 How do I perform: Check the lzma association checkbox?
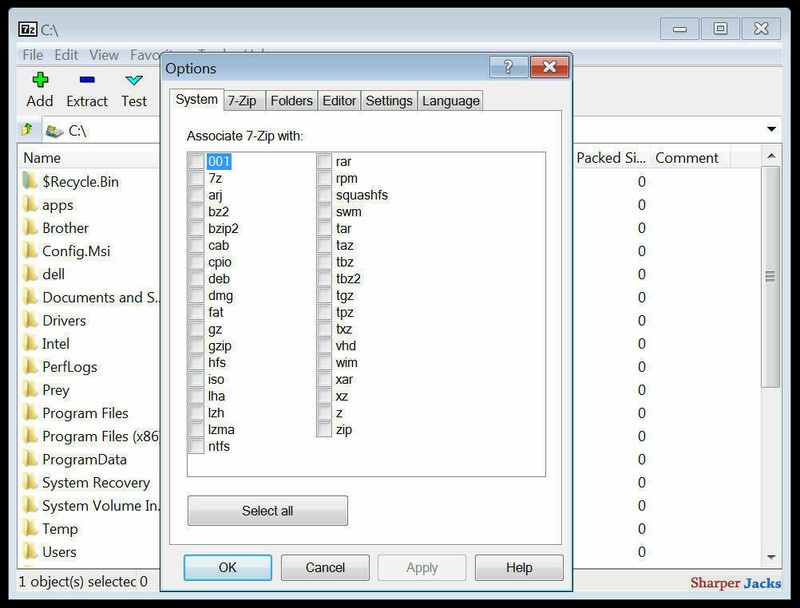click(196, 429)
